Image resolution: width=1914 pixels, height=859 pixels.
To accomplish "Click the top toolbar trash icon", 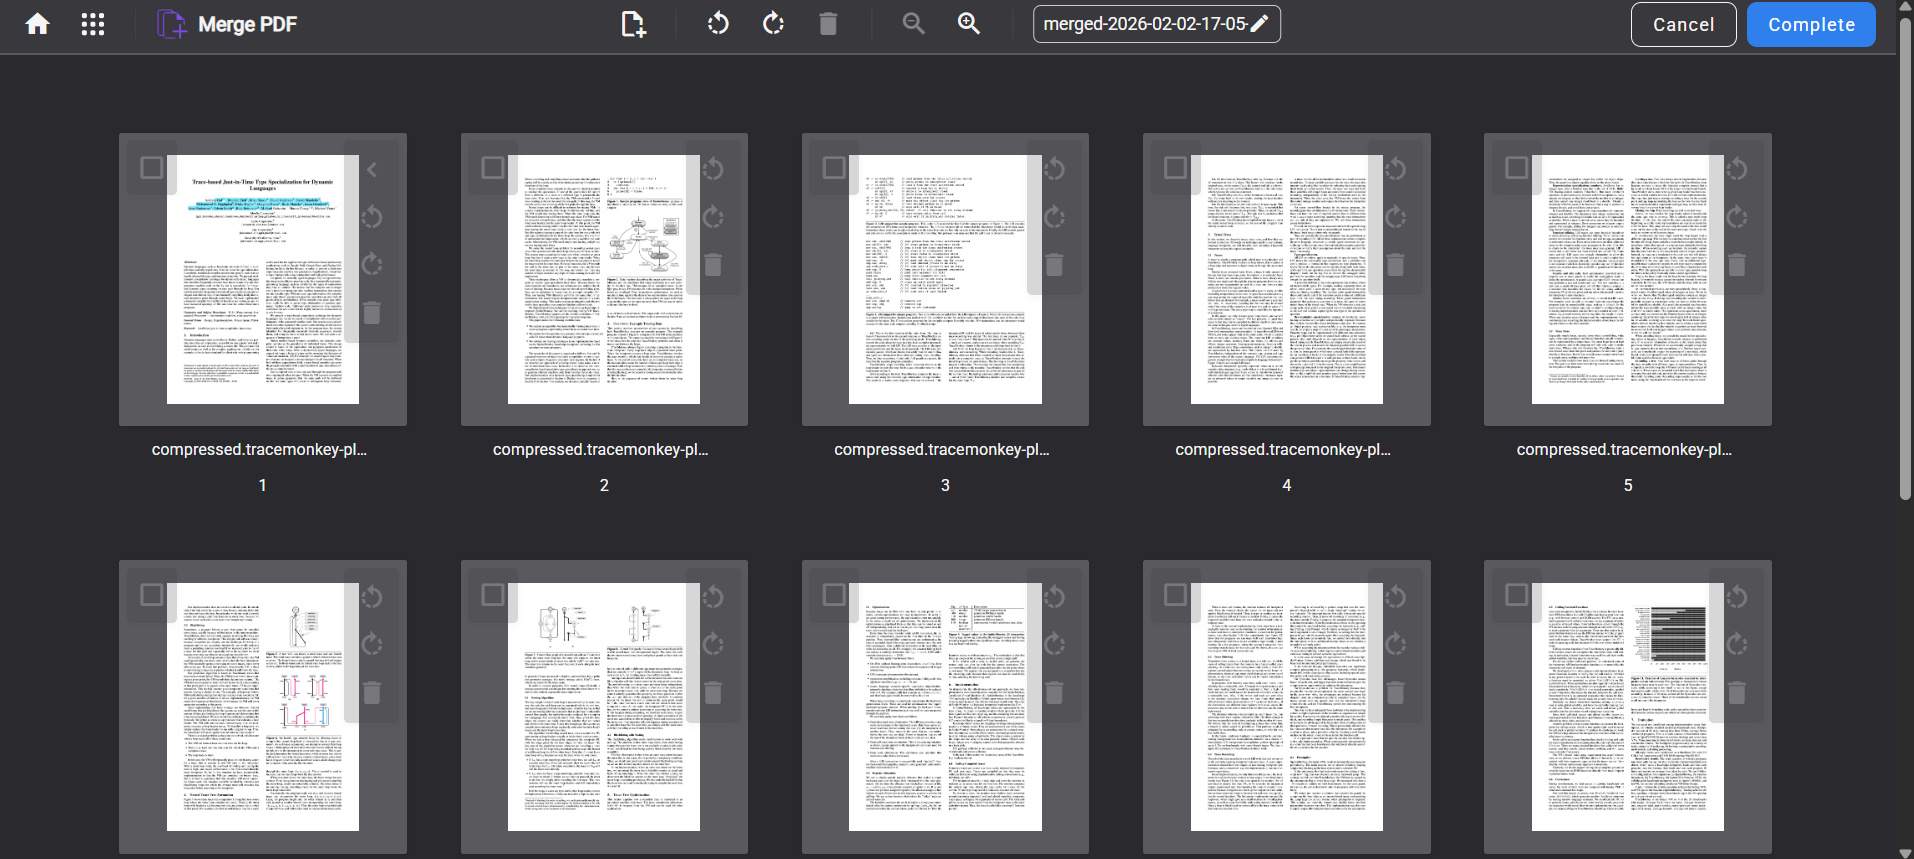I will (x=828, y=23).
